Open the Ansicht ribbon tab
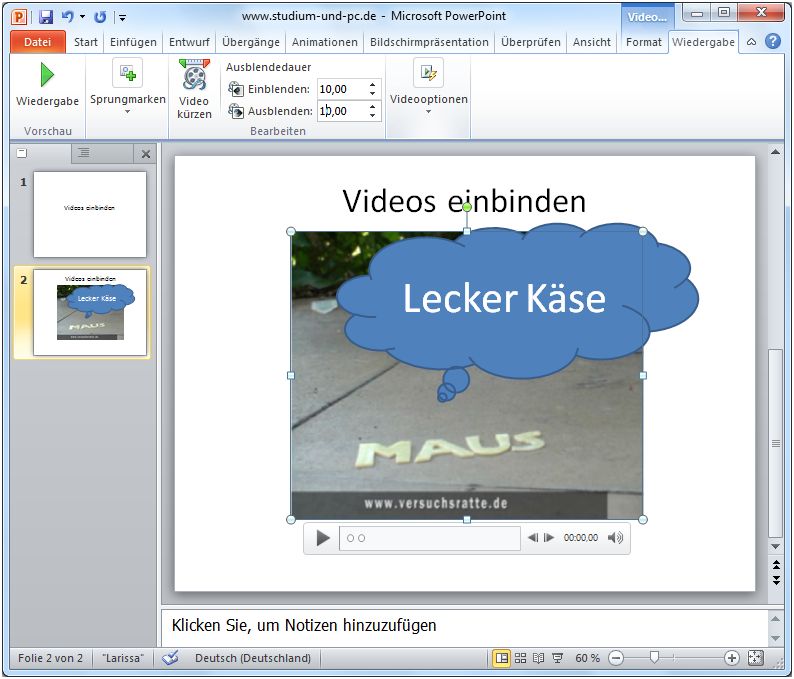This screenshot has height=679, width=794. (591, 42)
